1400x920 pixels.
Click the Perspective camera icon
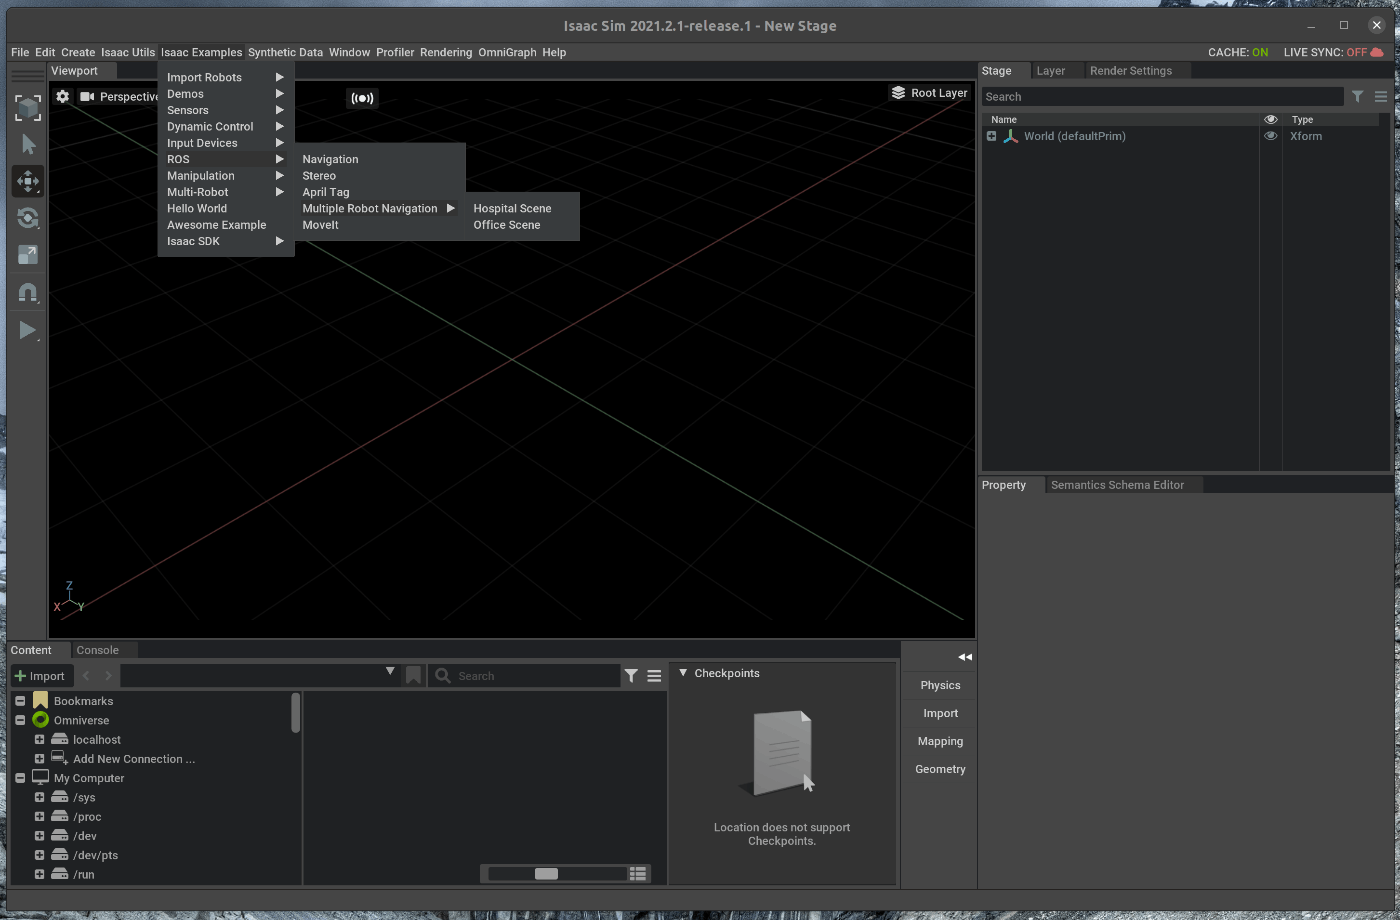[x=87, y=97]
